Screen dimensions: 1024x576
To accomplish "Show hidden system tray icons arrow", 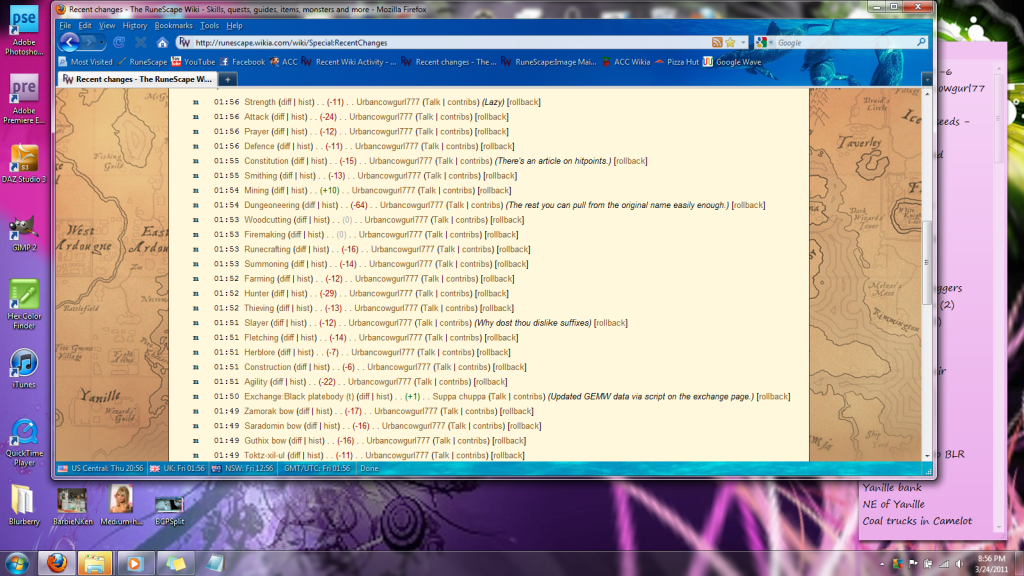I will point(882,564).
